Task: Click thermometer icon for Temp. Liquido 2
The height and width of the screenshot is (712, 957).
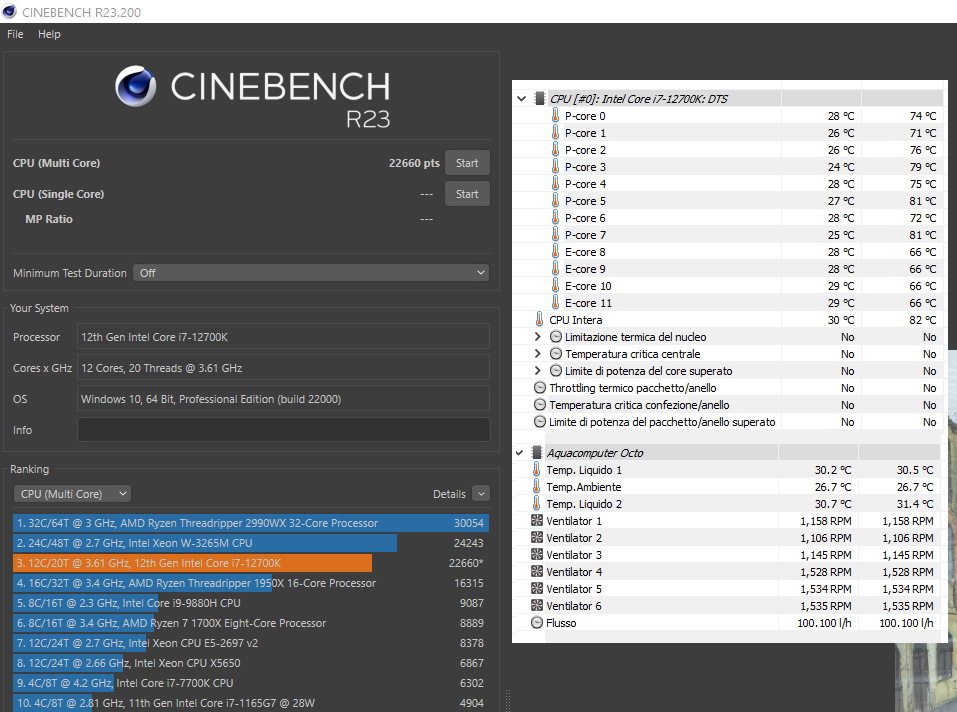Action: click(x=536, y=504)
